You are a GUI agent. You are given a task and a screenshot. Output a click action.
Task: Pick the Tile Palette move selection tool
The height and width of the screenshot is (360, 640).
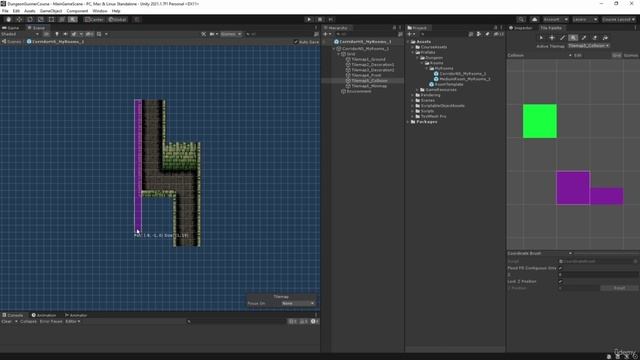click(552, 38)
